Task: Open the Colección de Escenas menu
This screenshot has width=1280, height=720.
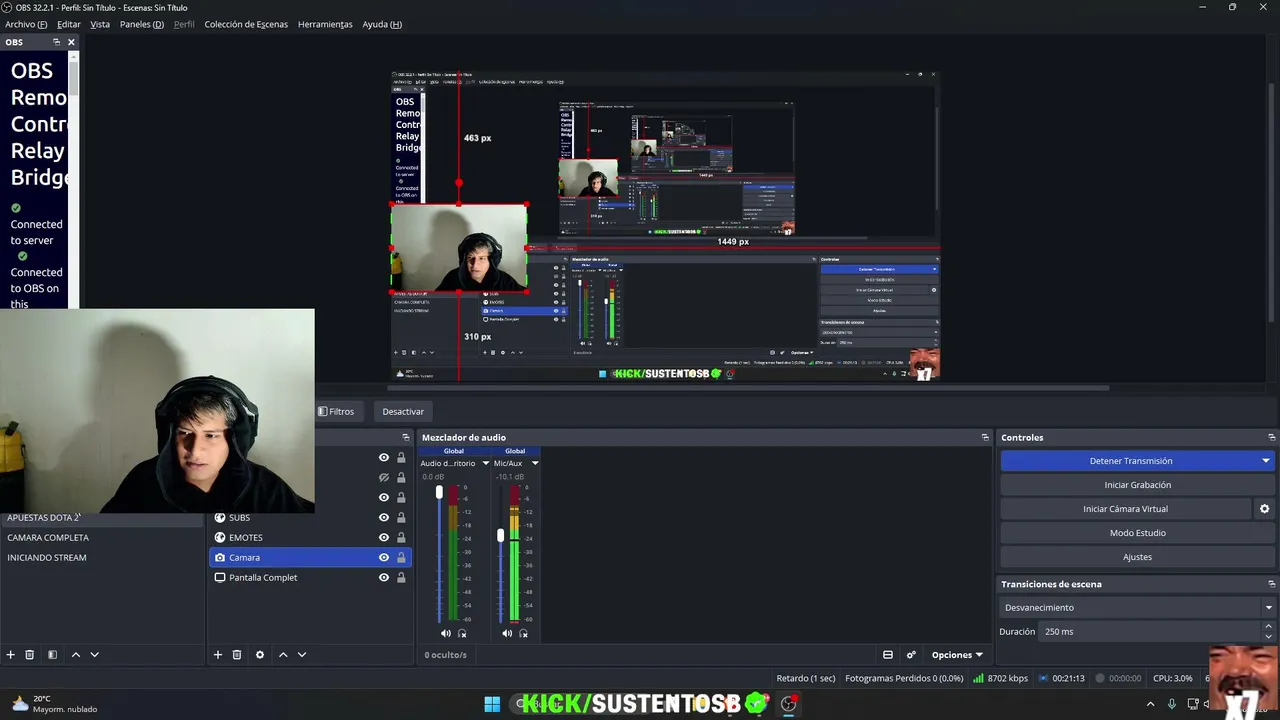Action: pyautogui.click(x=246, y=24)
